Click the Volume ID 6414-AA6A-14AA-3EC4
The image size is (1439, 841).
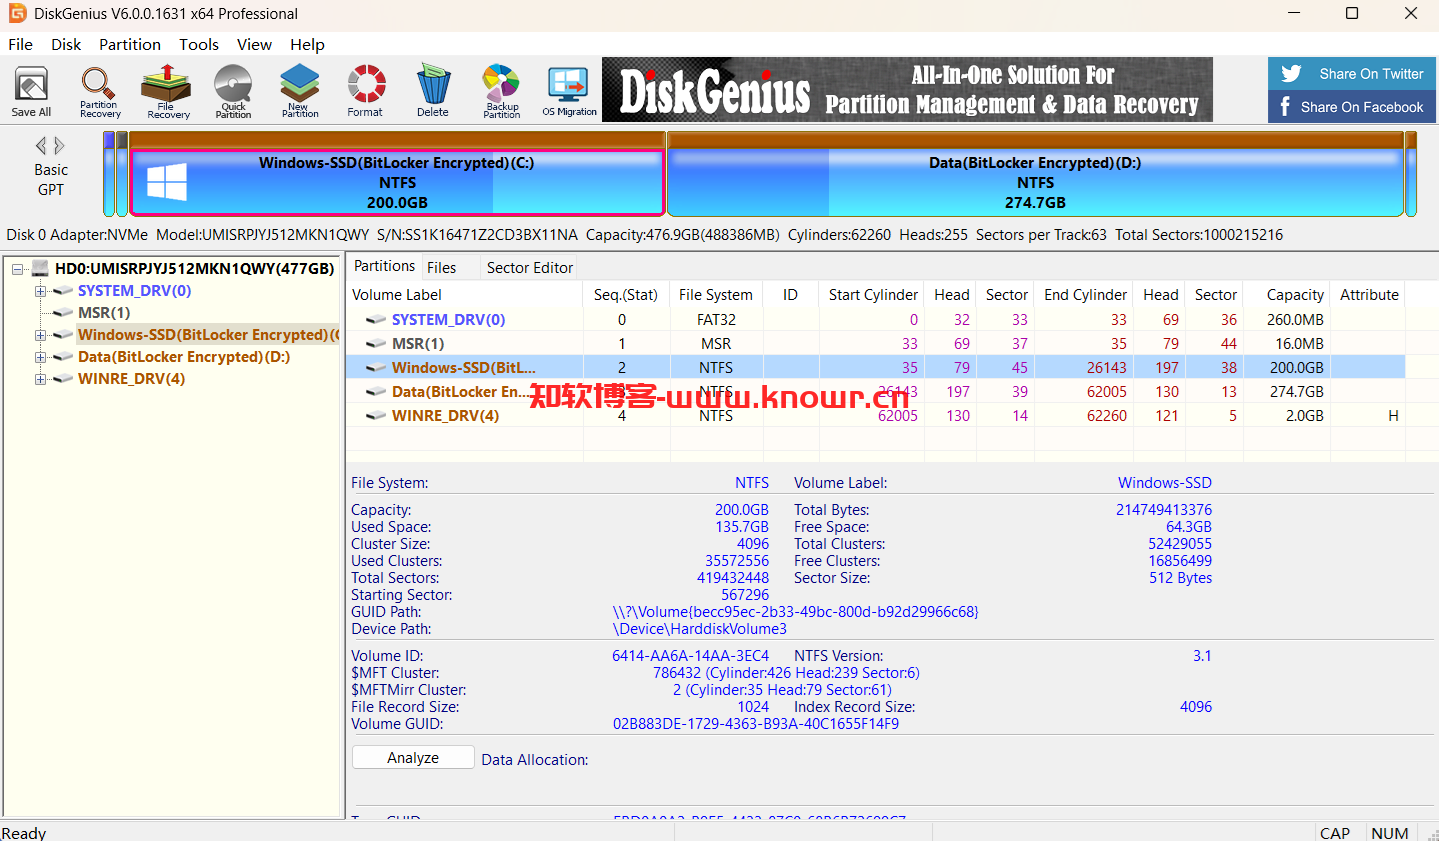point(690,656)
